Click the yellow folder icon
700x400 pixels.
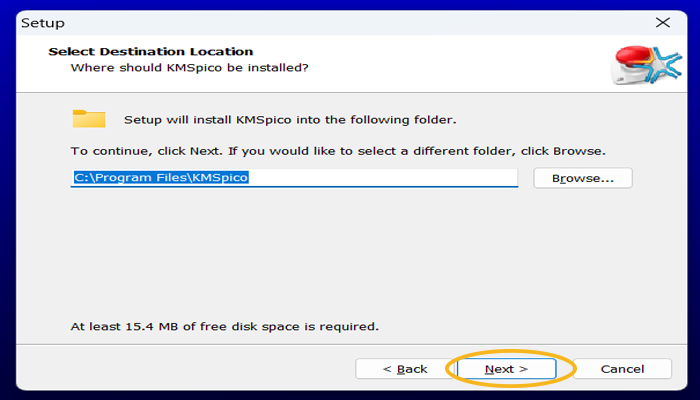click(89, 119)
